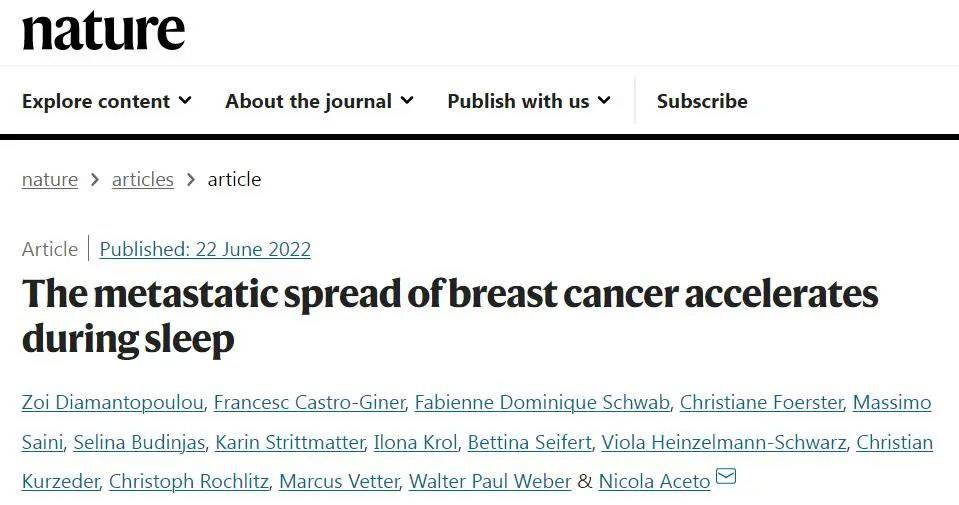Open author Zoi Diamantopoulou's details
The height and width of the screenshot is (505, 959).
(x=114, y=403)
